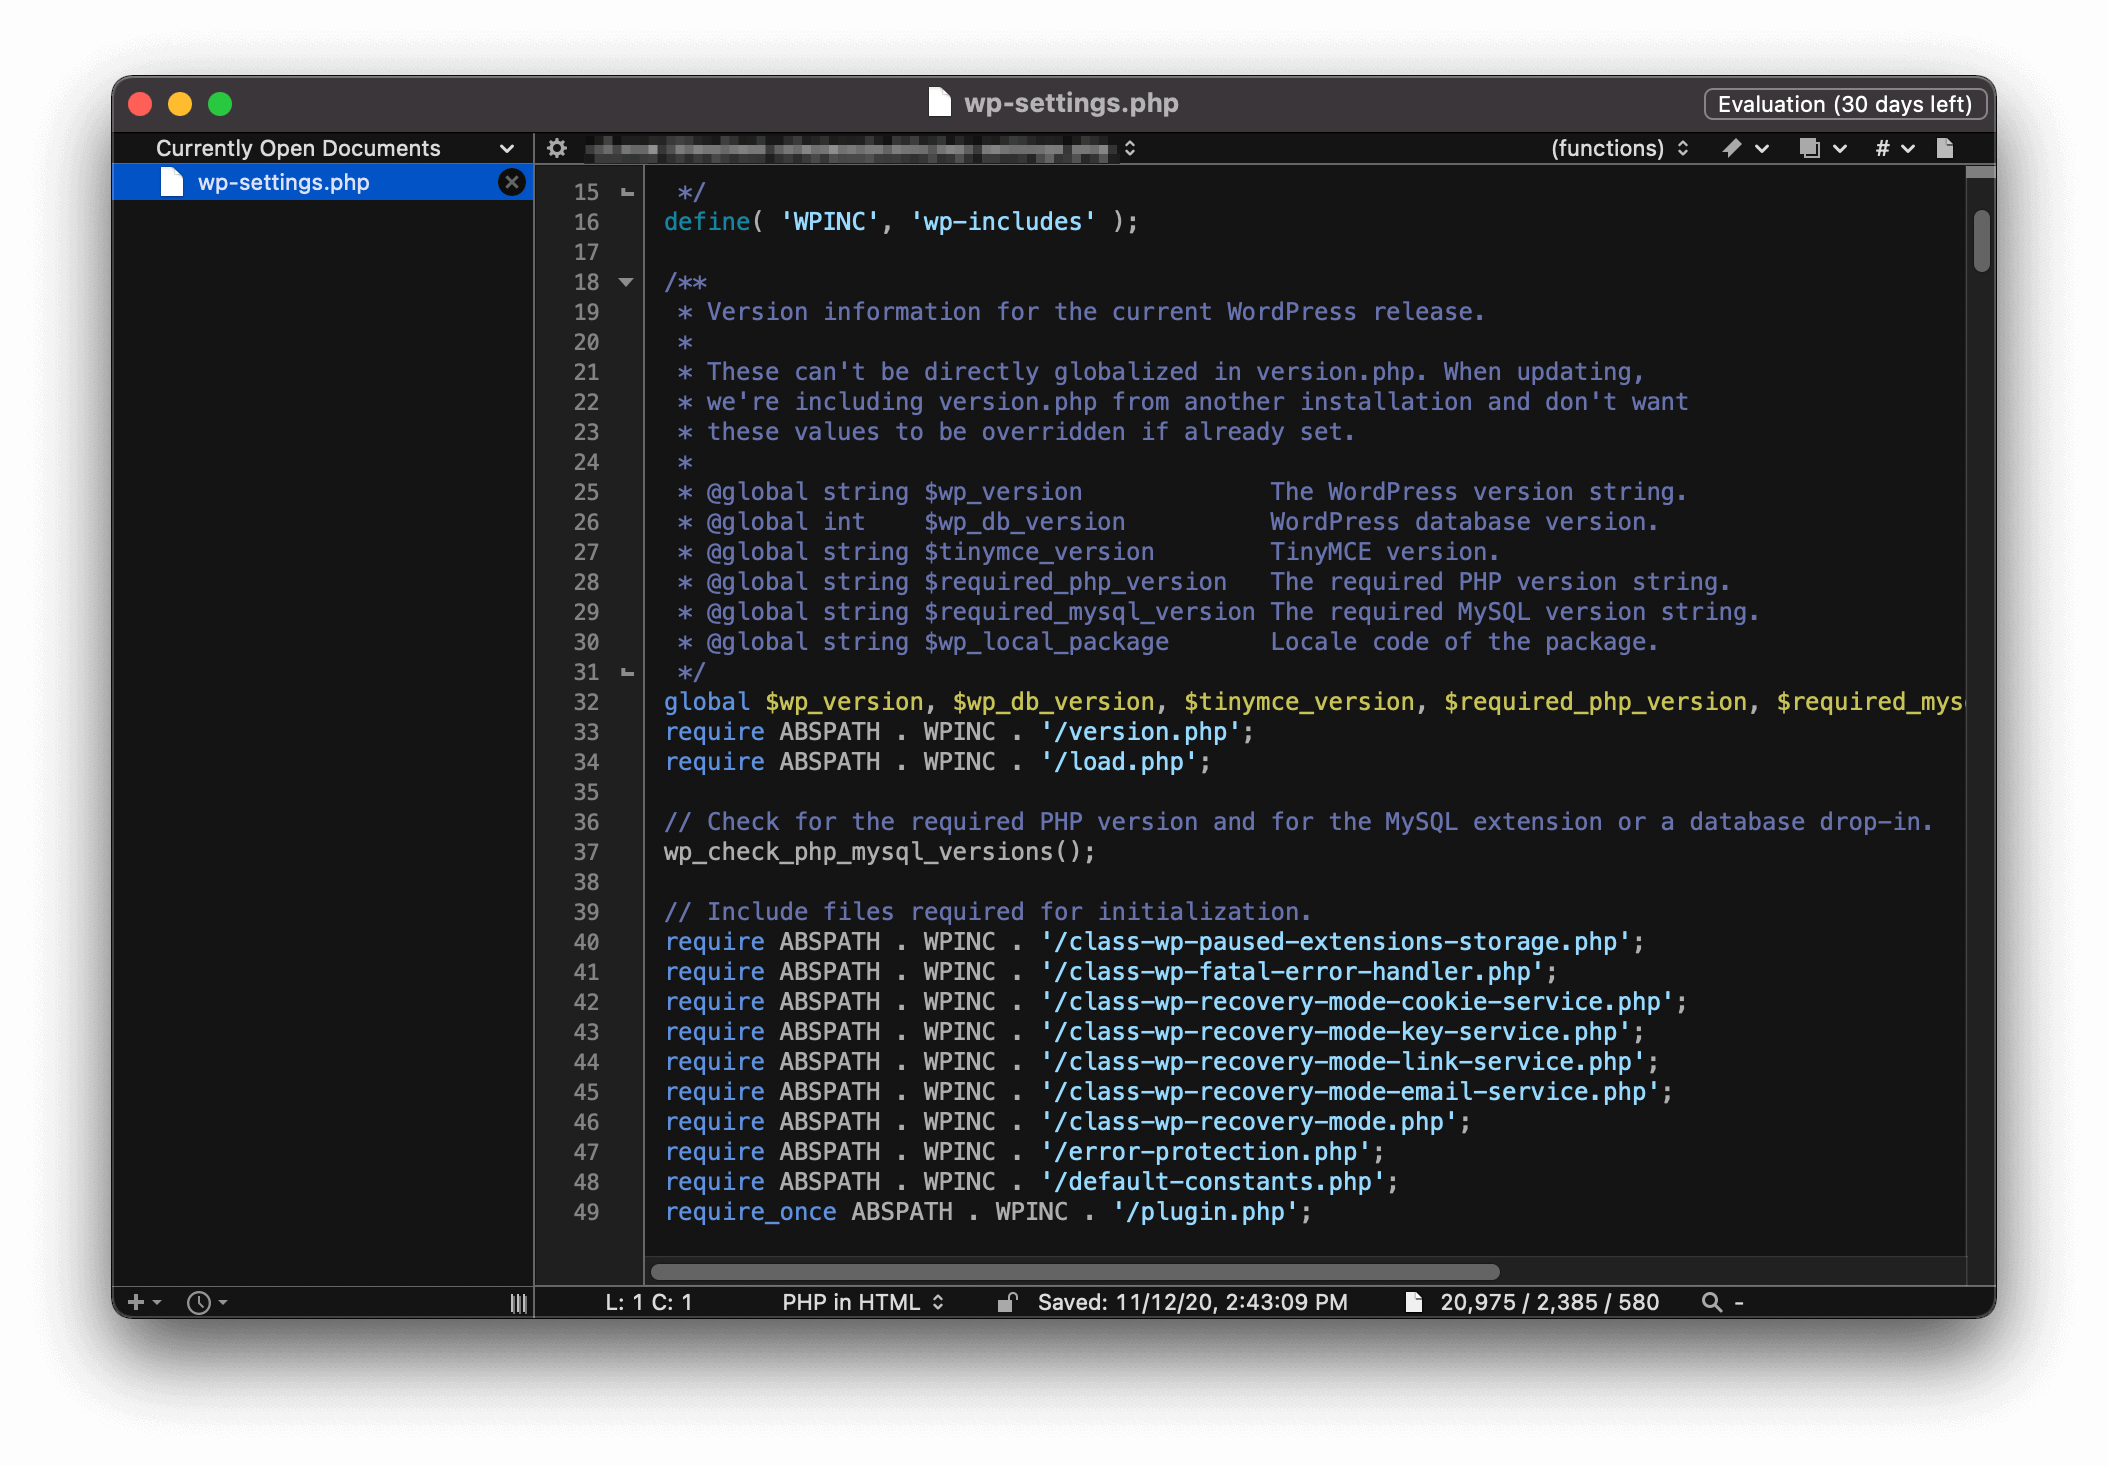Click the file path breadcrumb dropdown
Screen dimensions: 2108x1466
pyautogui.click(x=1134, y=147)
